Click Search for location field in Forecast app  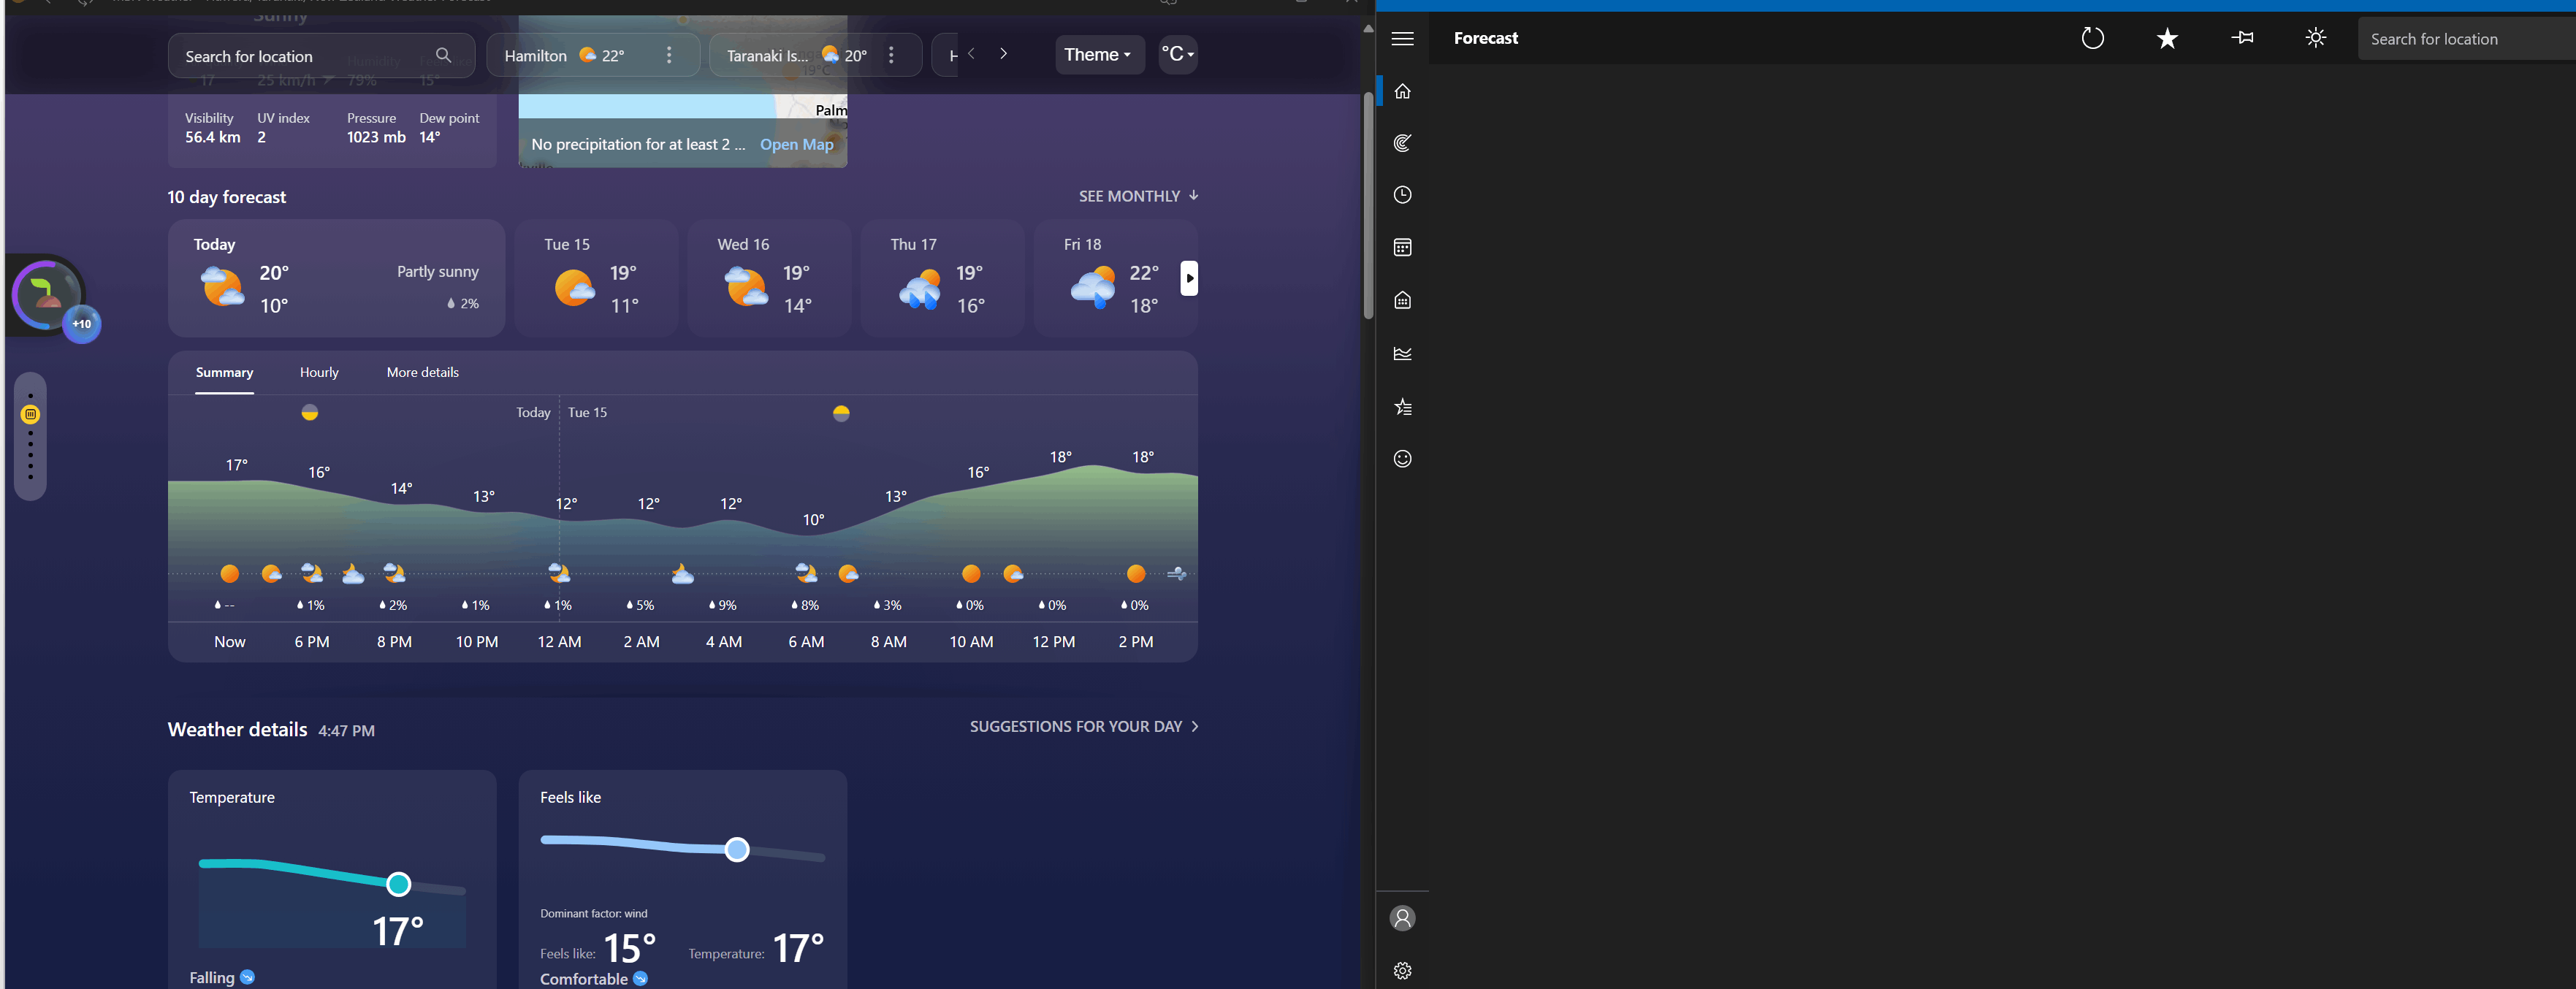pos(2466,39)
